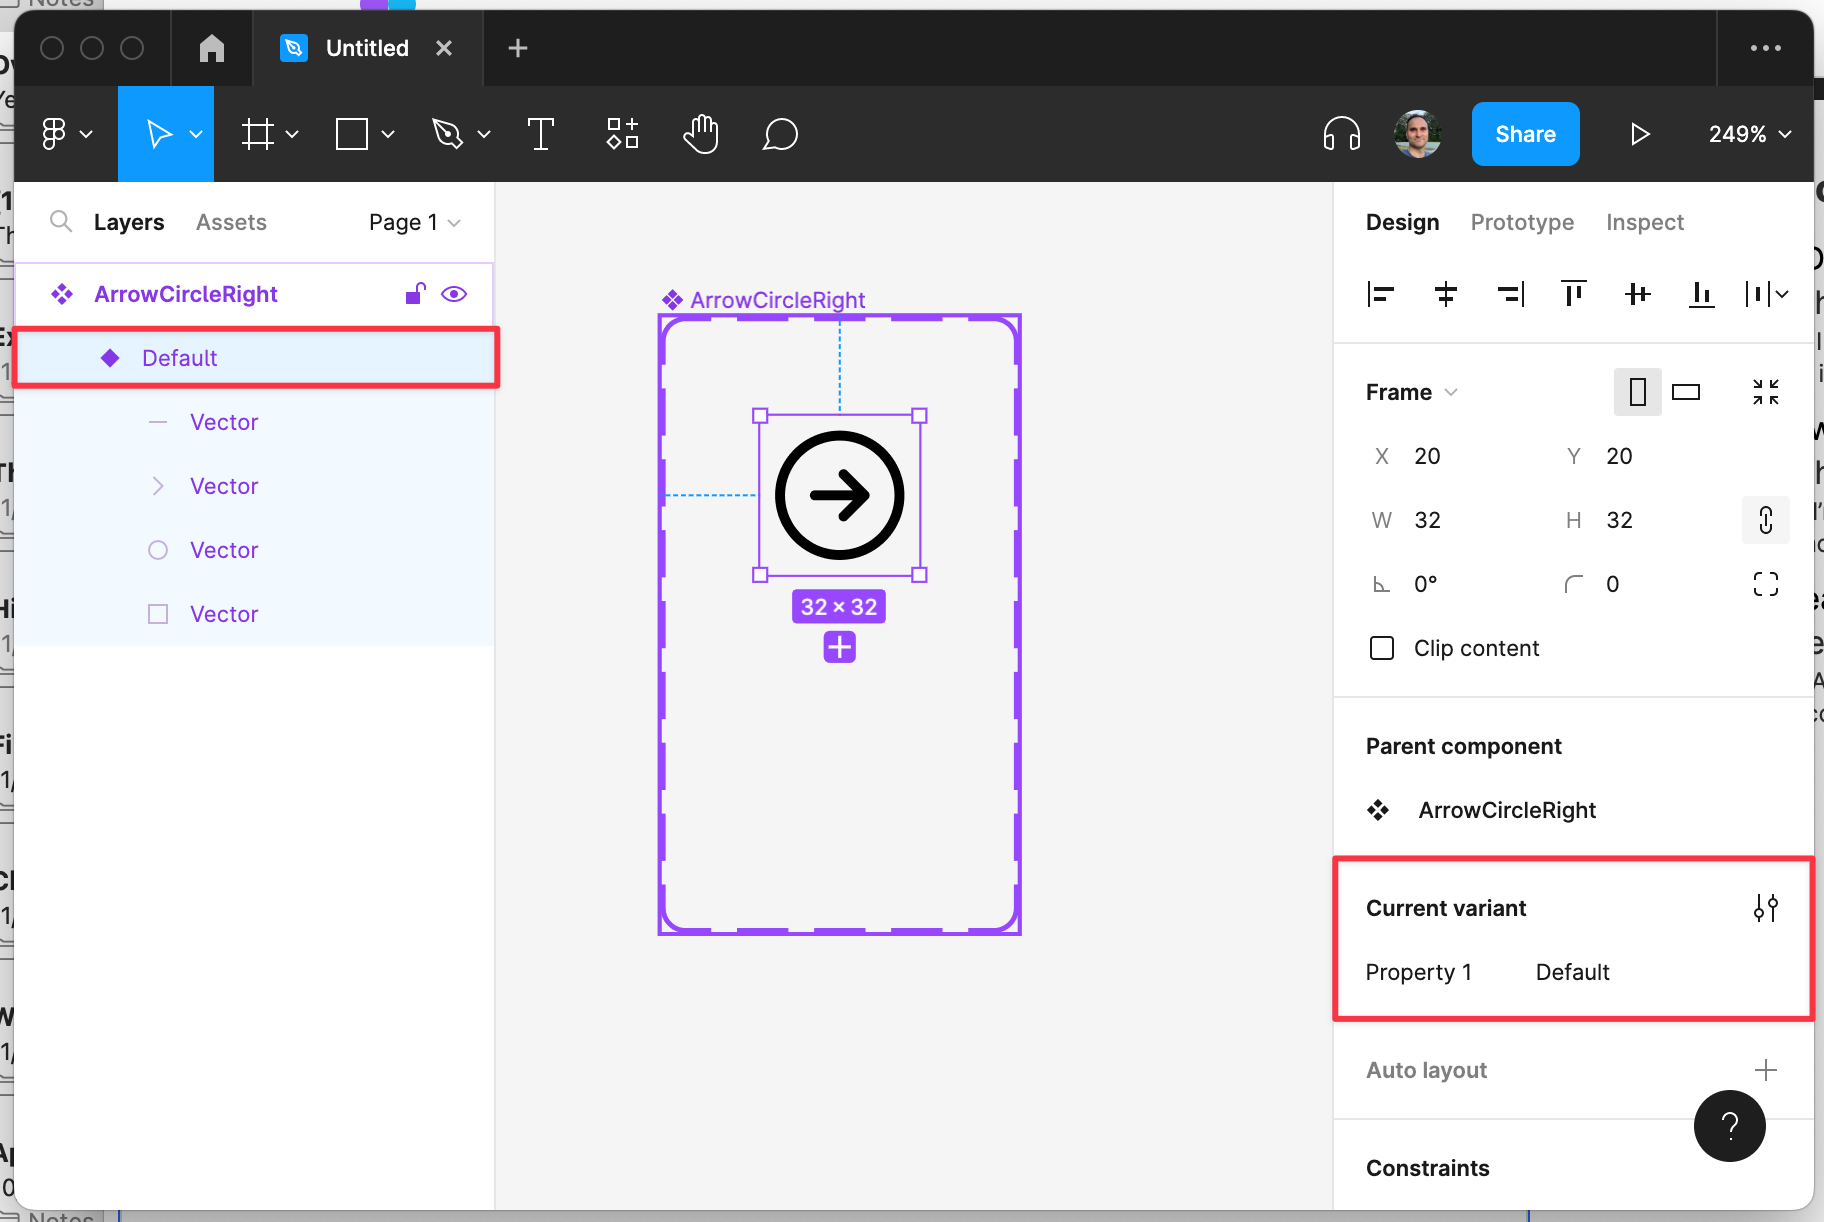This screenshot has width=1824, height=1222.
Task: Open the Resources components tool
Action: coord(622,134)
